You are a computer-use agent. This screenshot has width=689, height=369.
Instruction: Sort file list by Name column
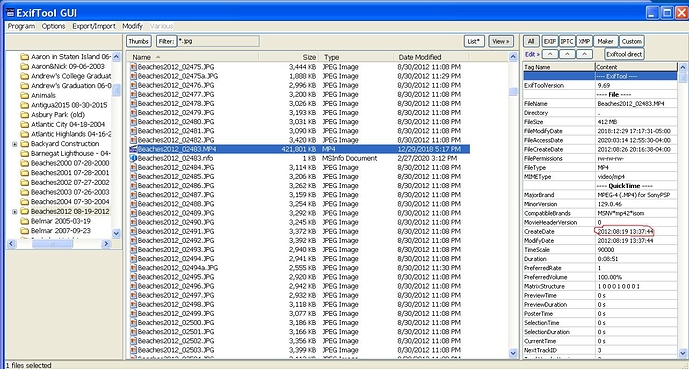(x=192, y=57)
